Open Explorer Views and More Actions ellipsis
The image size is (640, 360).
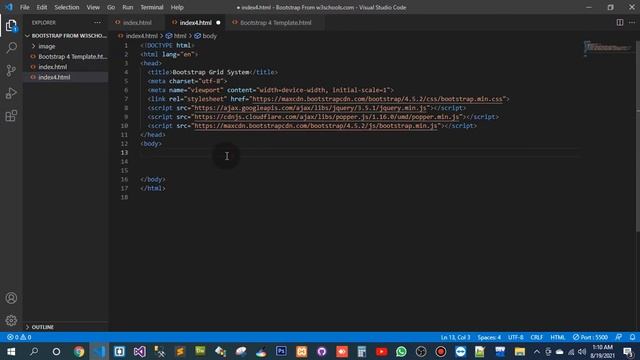(x=97, y=22)
